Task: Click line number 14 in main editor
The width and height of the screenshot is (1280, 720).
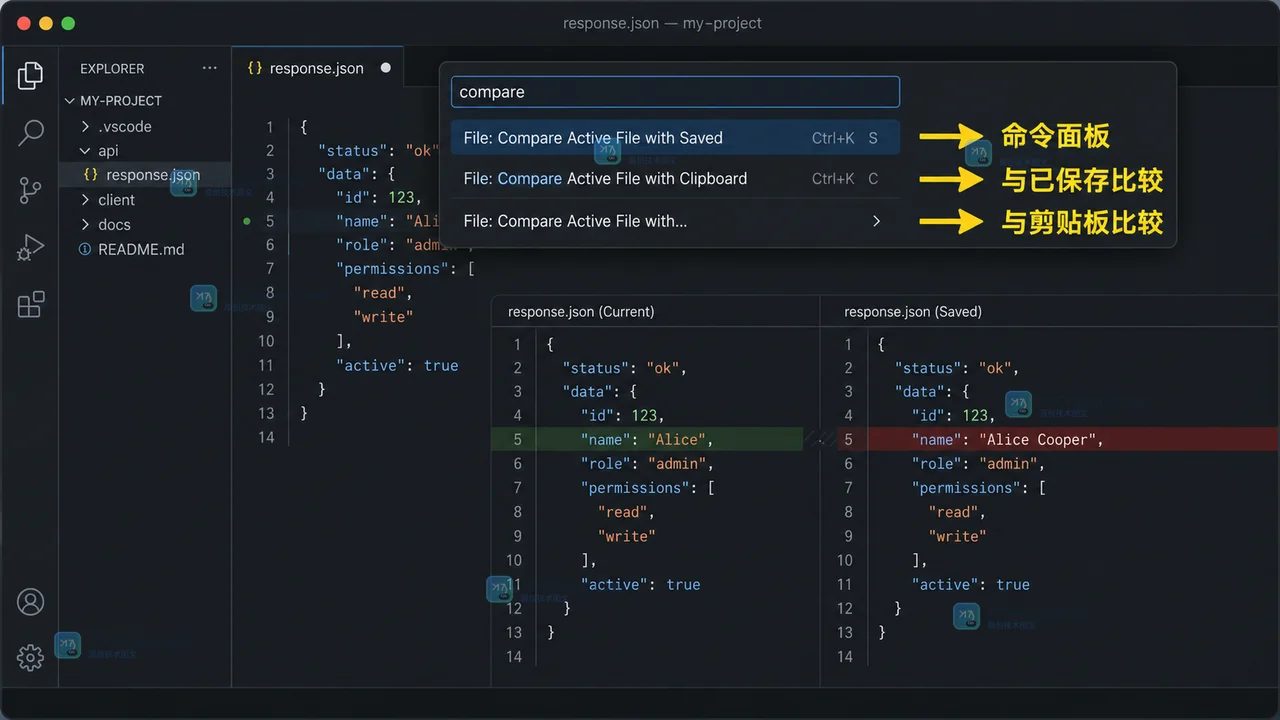Action: pos(266,437)
